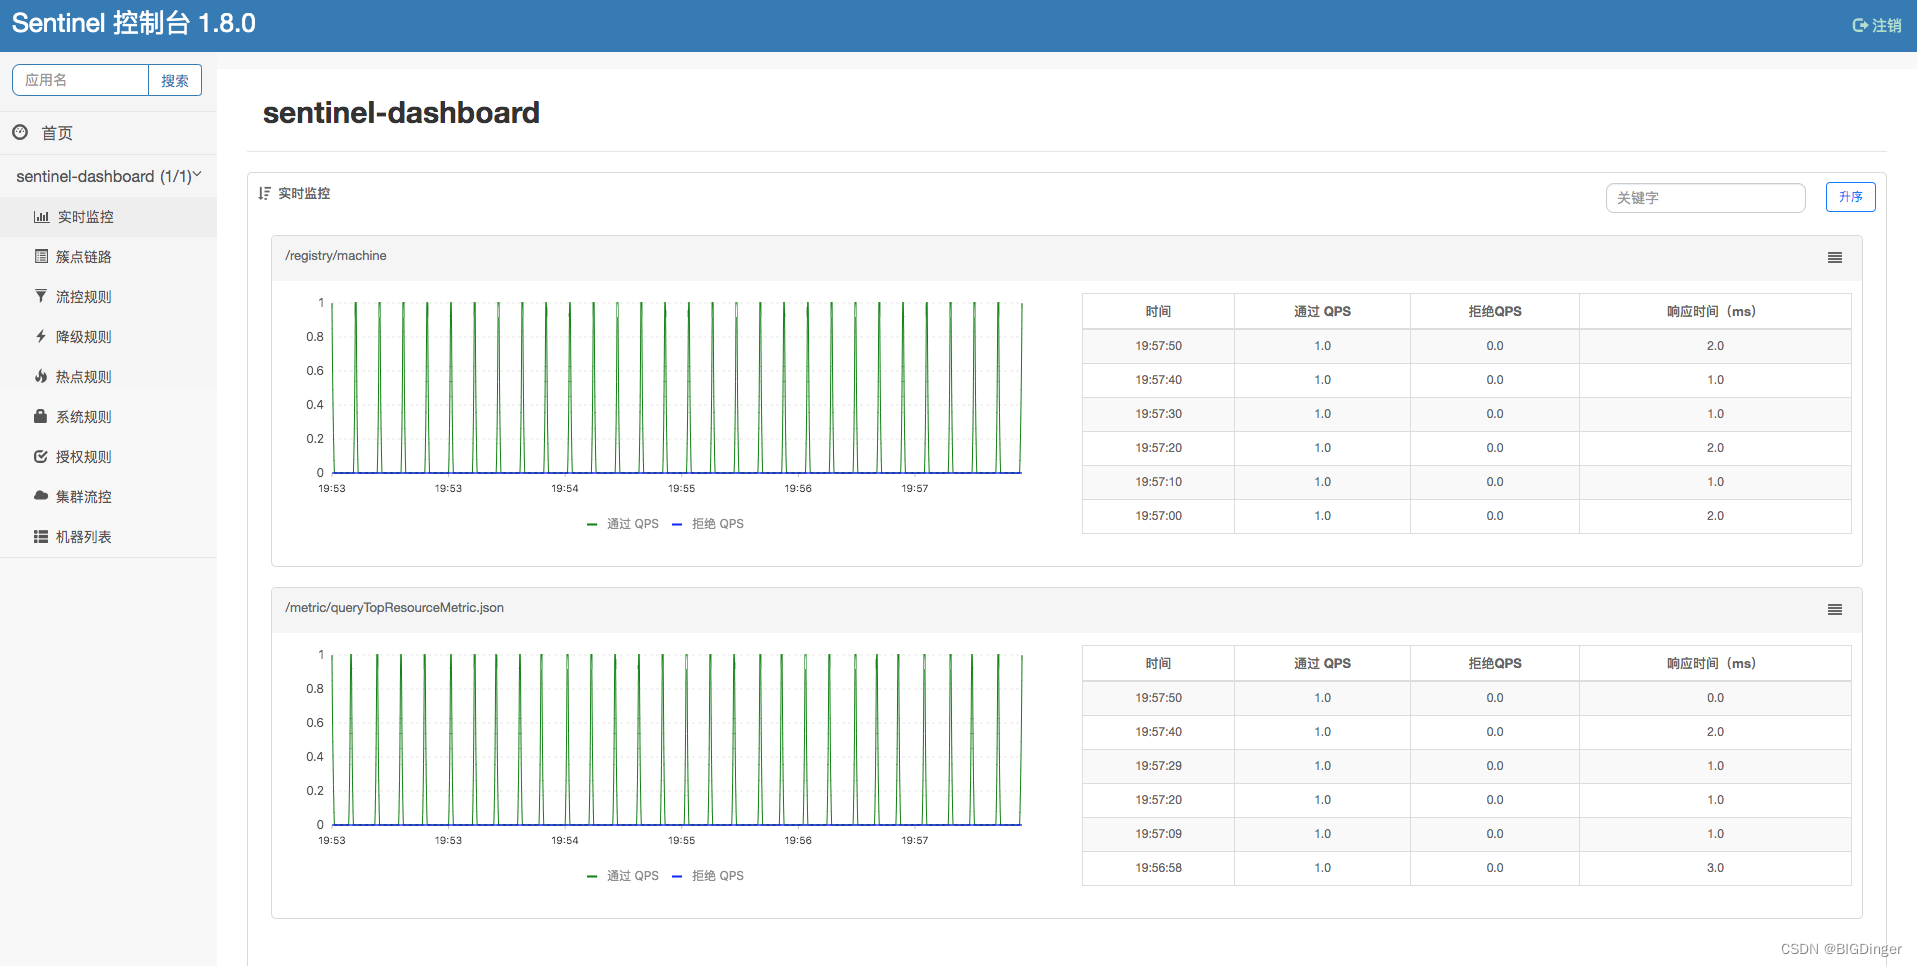Click the /metric/queryTopResourceMetric.json resource title

click(x=394, y=608)
